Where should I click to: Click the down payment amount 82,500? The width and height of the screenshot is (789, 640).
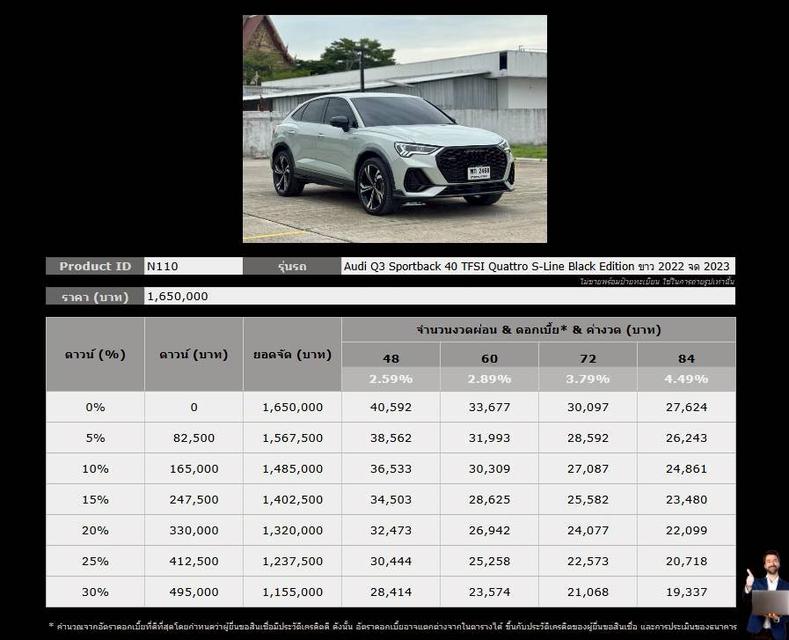pyautogui.click(x=194, y=438)
